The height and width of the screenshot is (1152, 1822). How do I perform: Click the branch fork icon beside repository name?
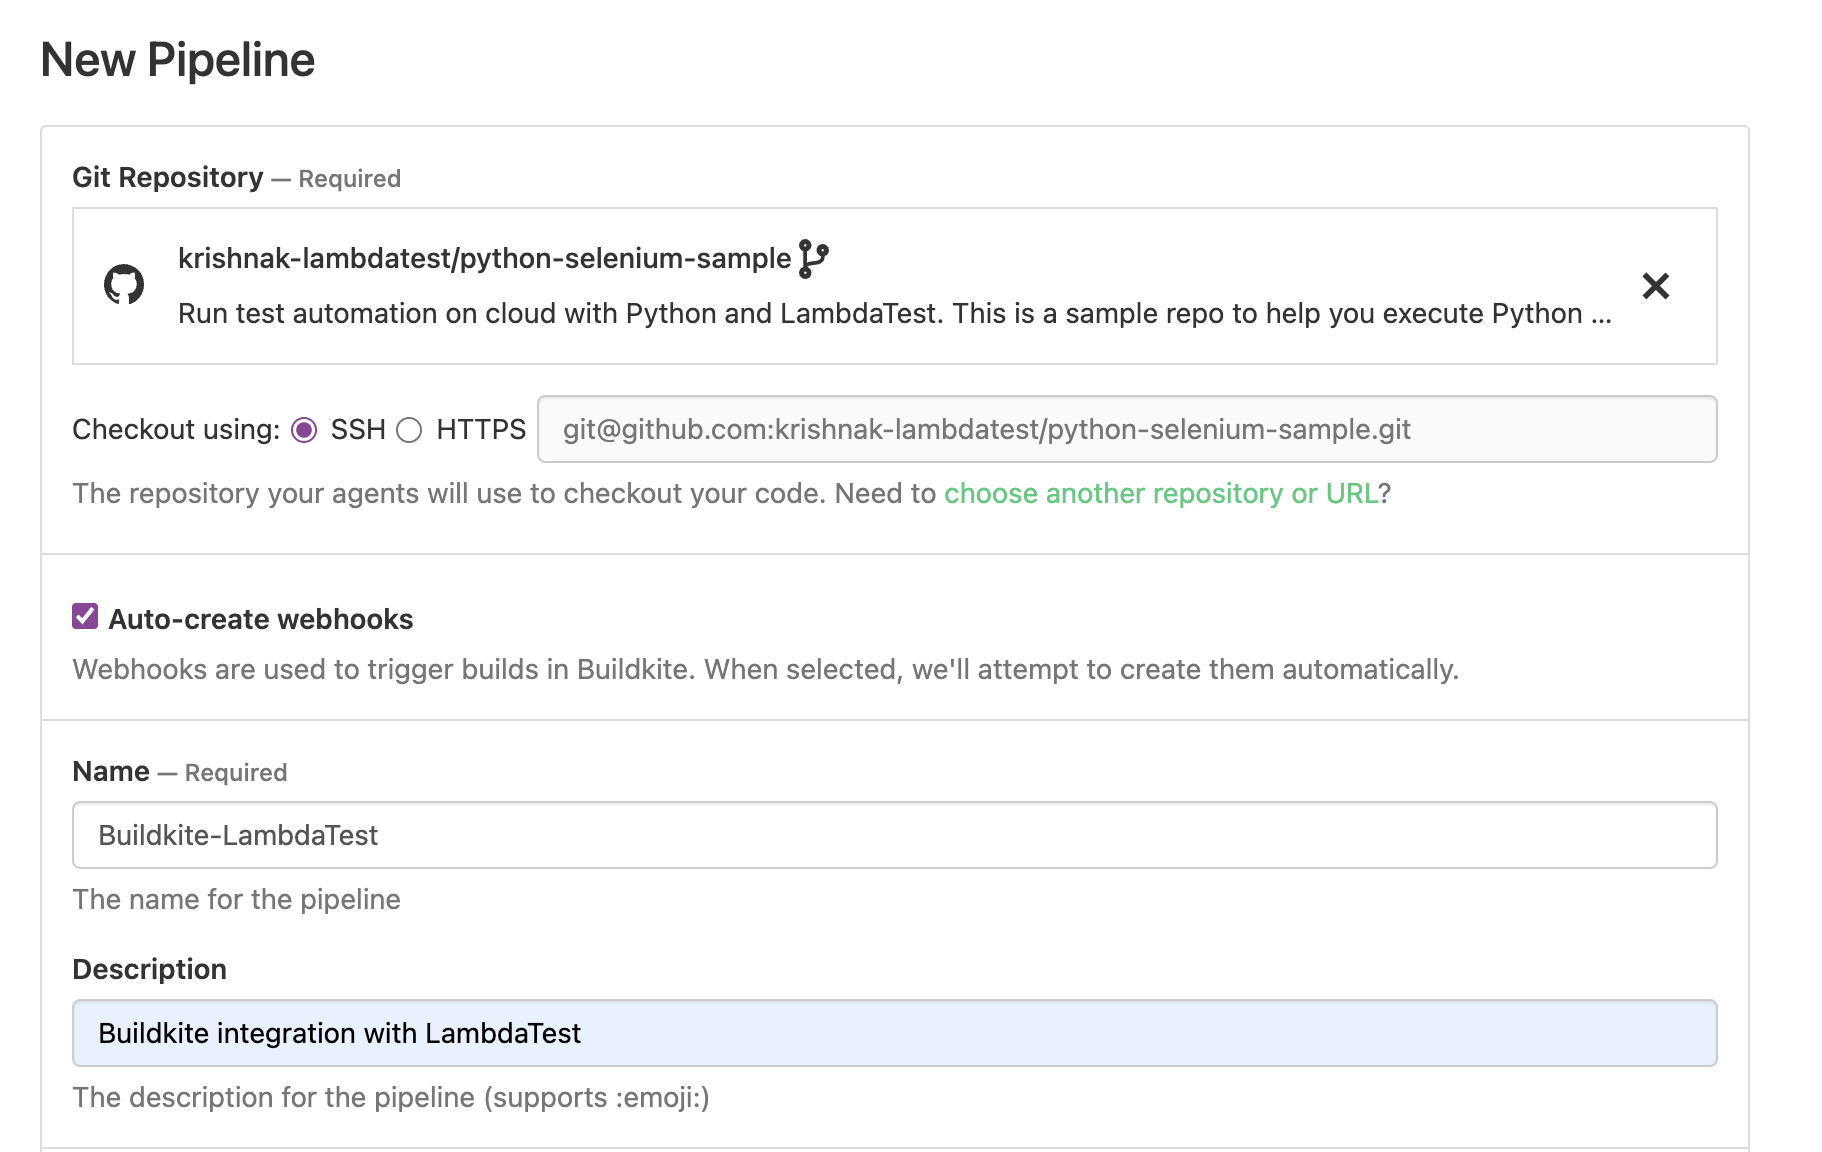pos(815,258)
